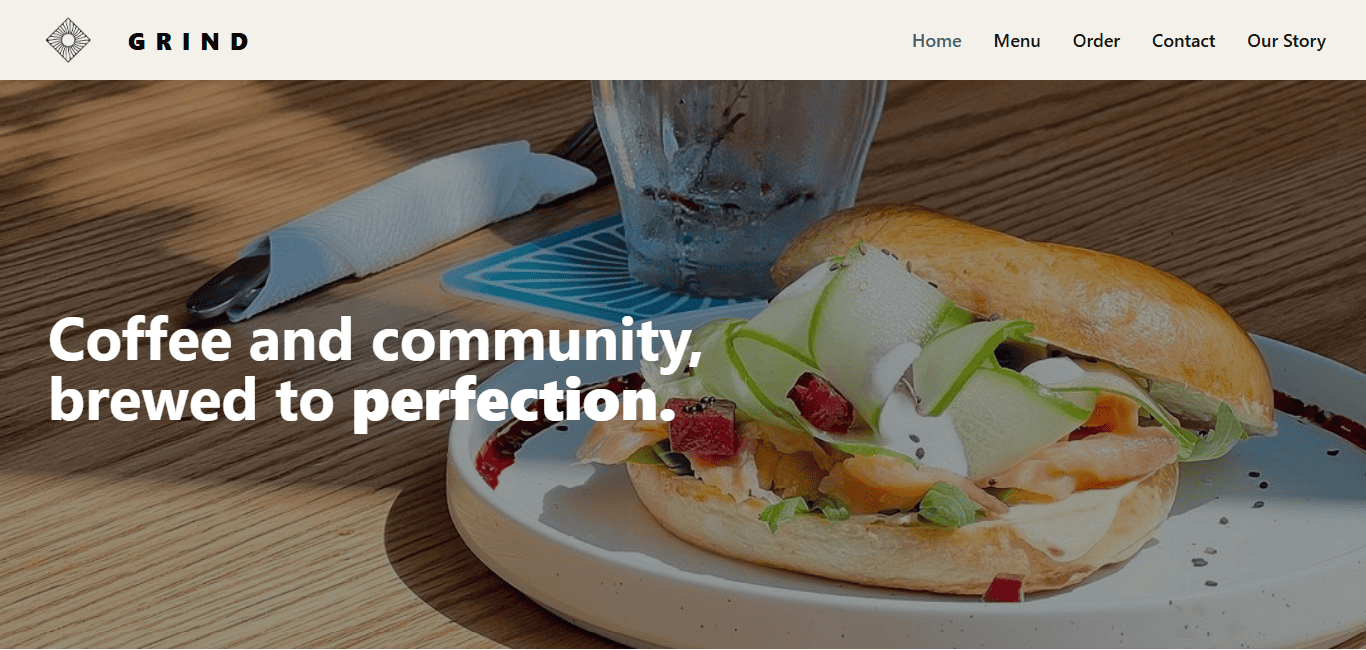1366x650 pixels.
Task: Click the "brewed to perfection." headline line
Action: (x=362, y=399)
